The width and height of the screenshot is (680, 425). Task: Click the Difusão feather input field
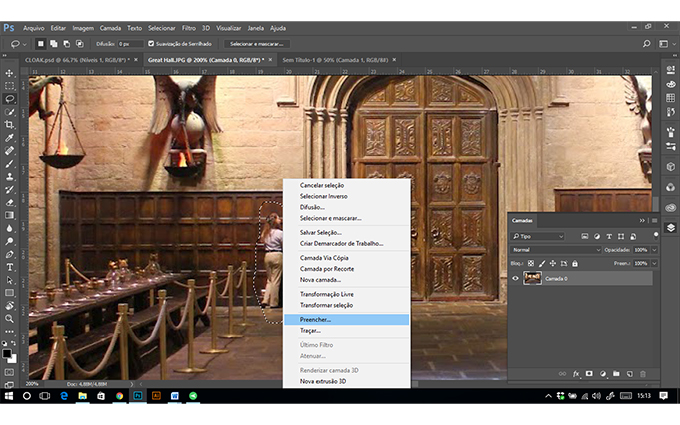tap(130, 44)
